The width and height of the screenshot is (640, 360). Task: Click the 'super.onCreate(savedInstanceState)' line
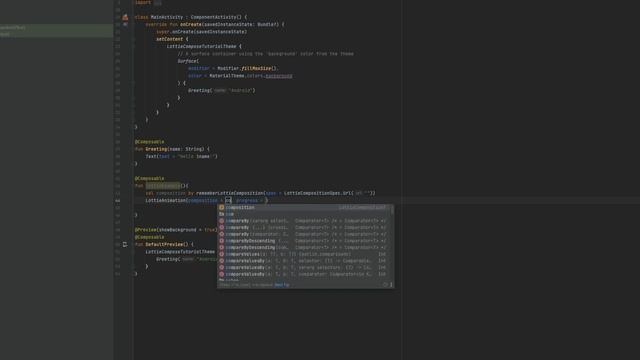pos(201,32)
